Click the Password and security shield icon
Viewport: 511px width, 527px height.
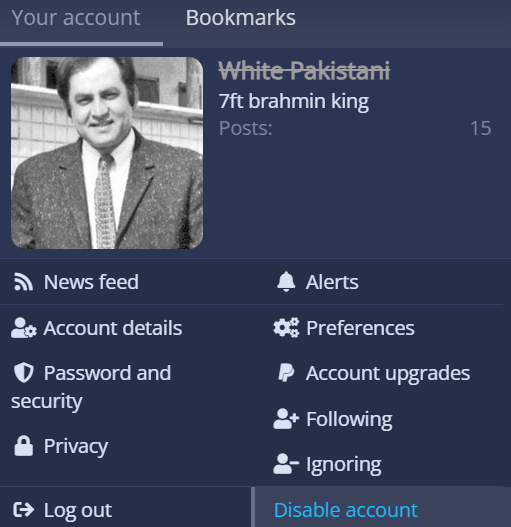24,373
